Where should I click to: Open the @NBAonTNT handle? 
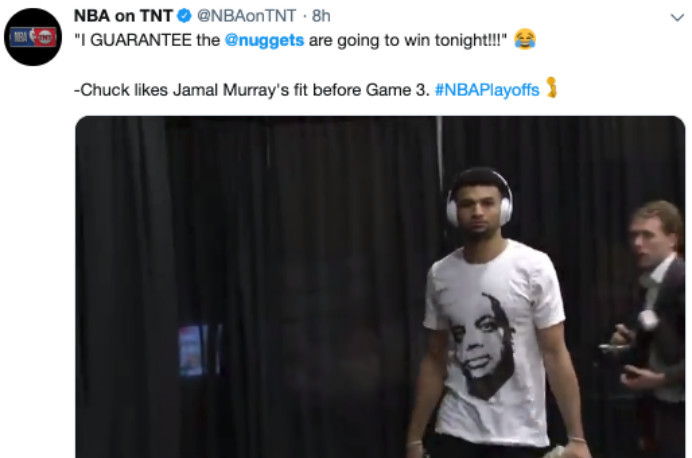[x=246, y=16]
